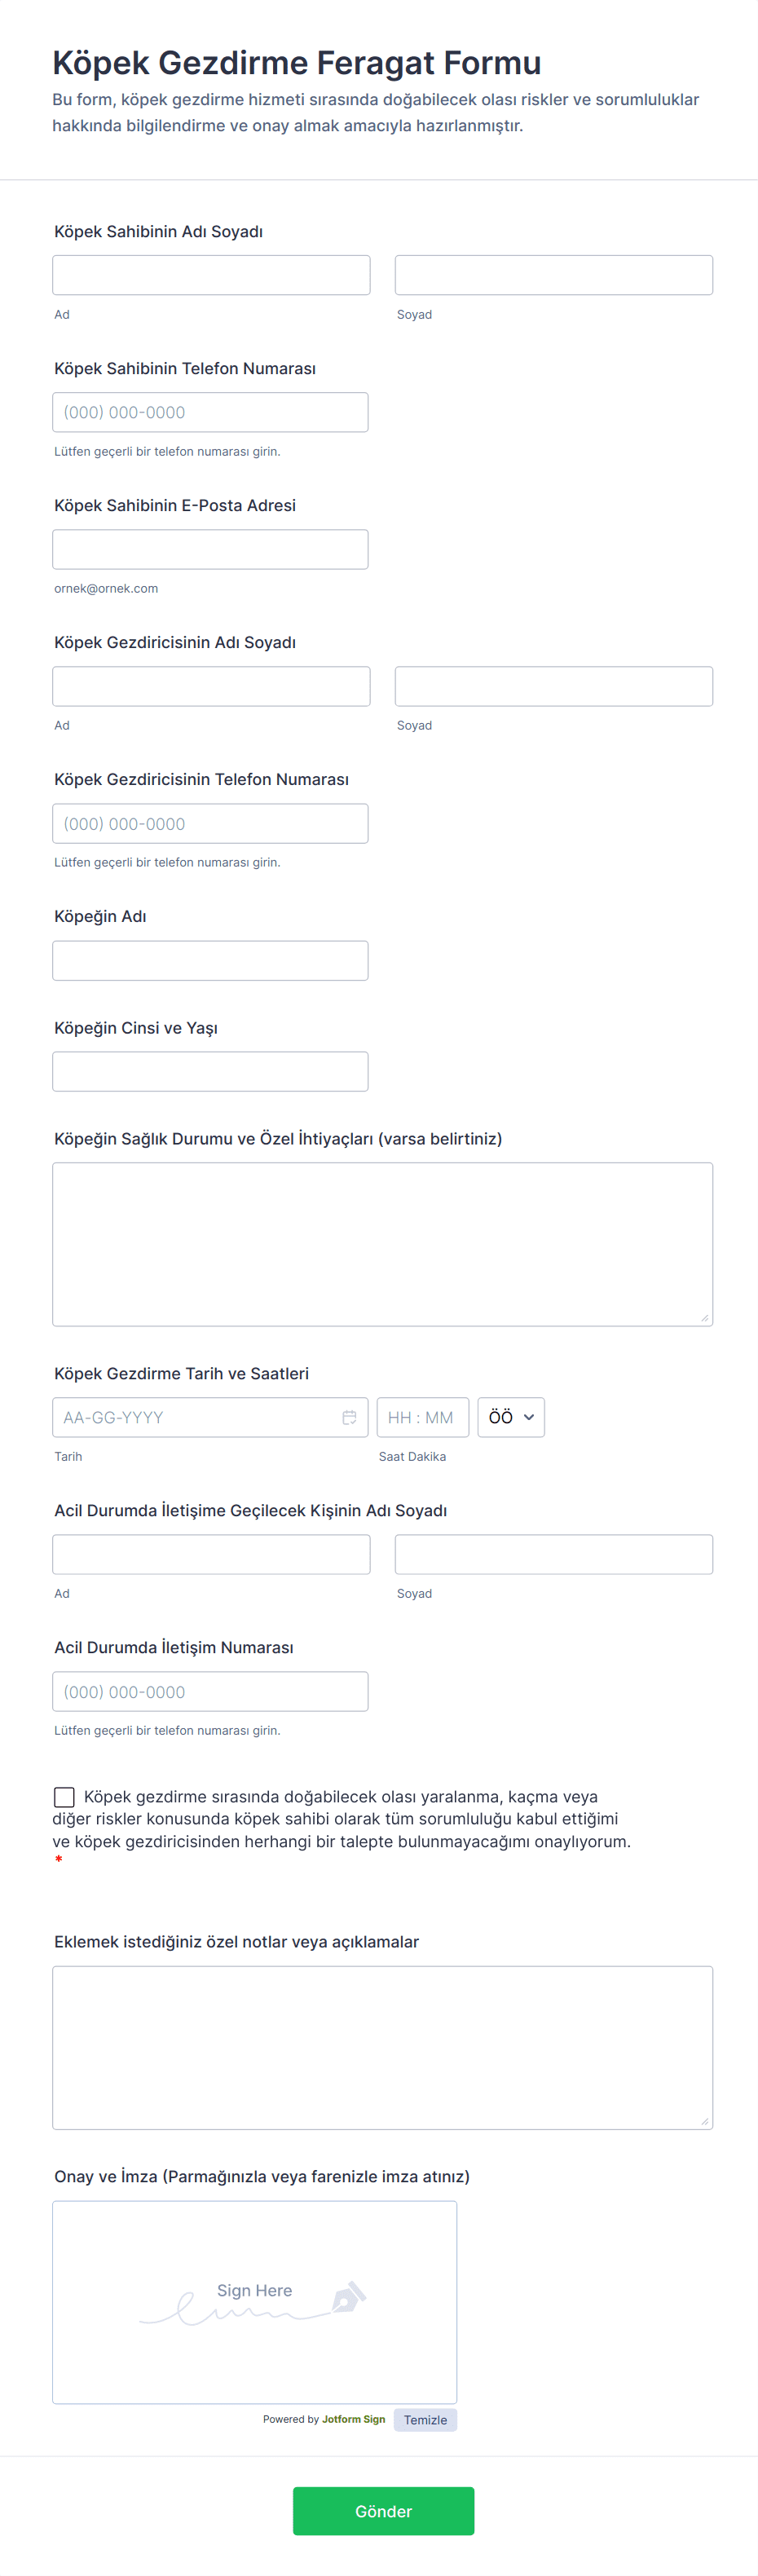Click the dog health conditions text area
The height and width of the screenshot is (2576, 758).
click(x=382, y=1244)
